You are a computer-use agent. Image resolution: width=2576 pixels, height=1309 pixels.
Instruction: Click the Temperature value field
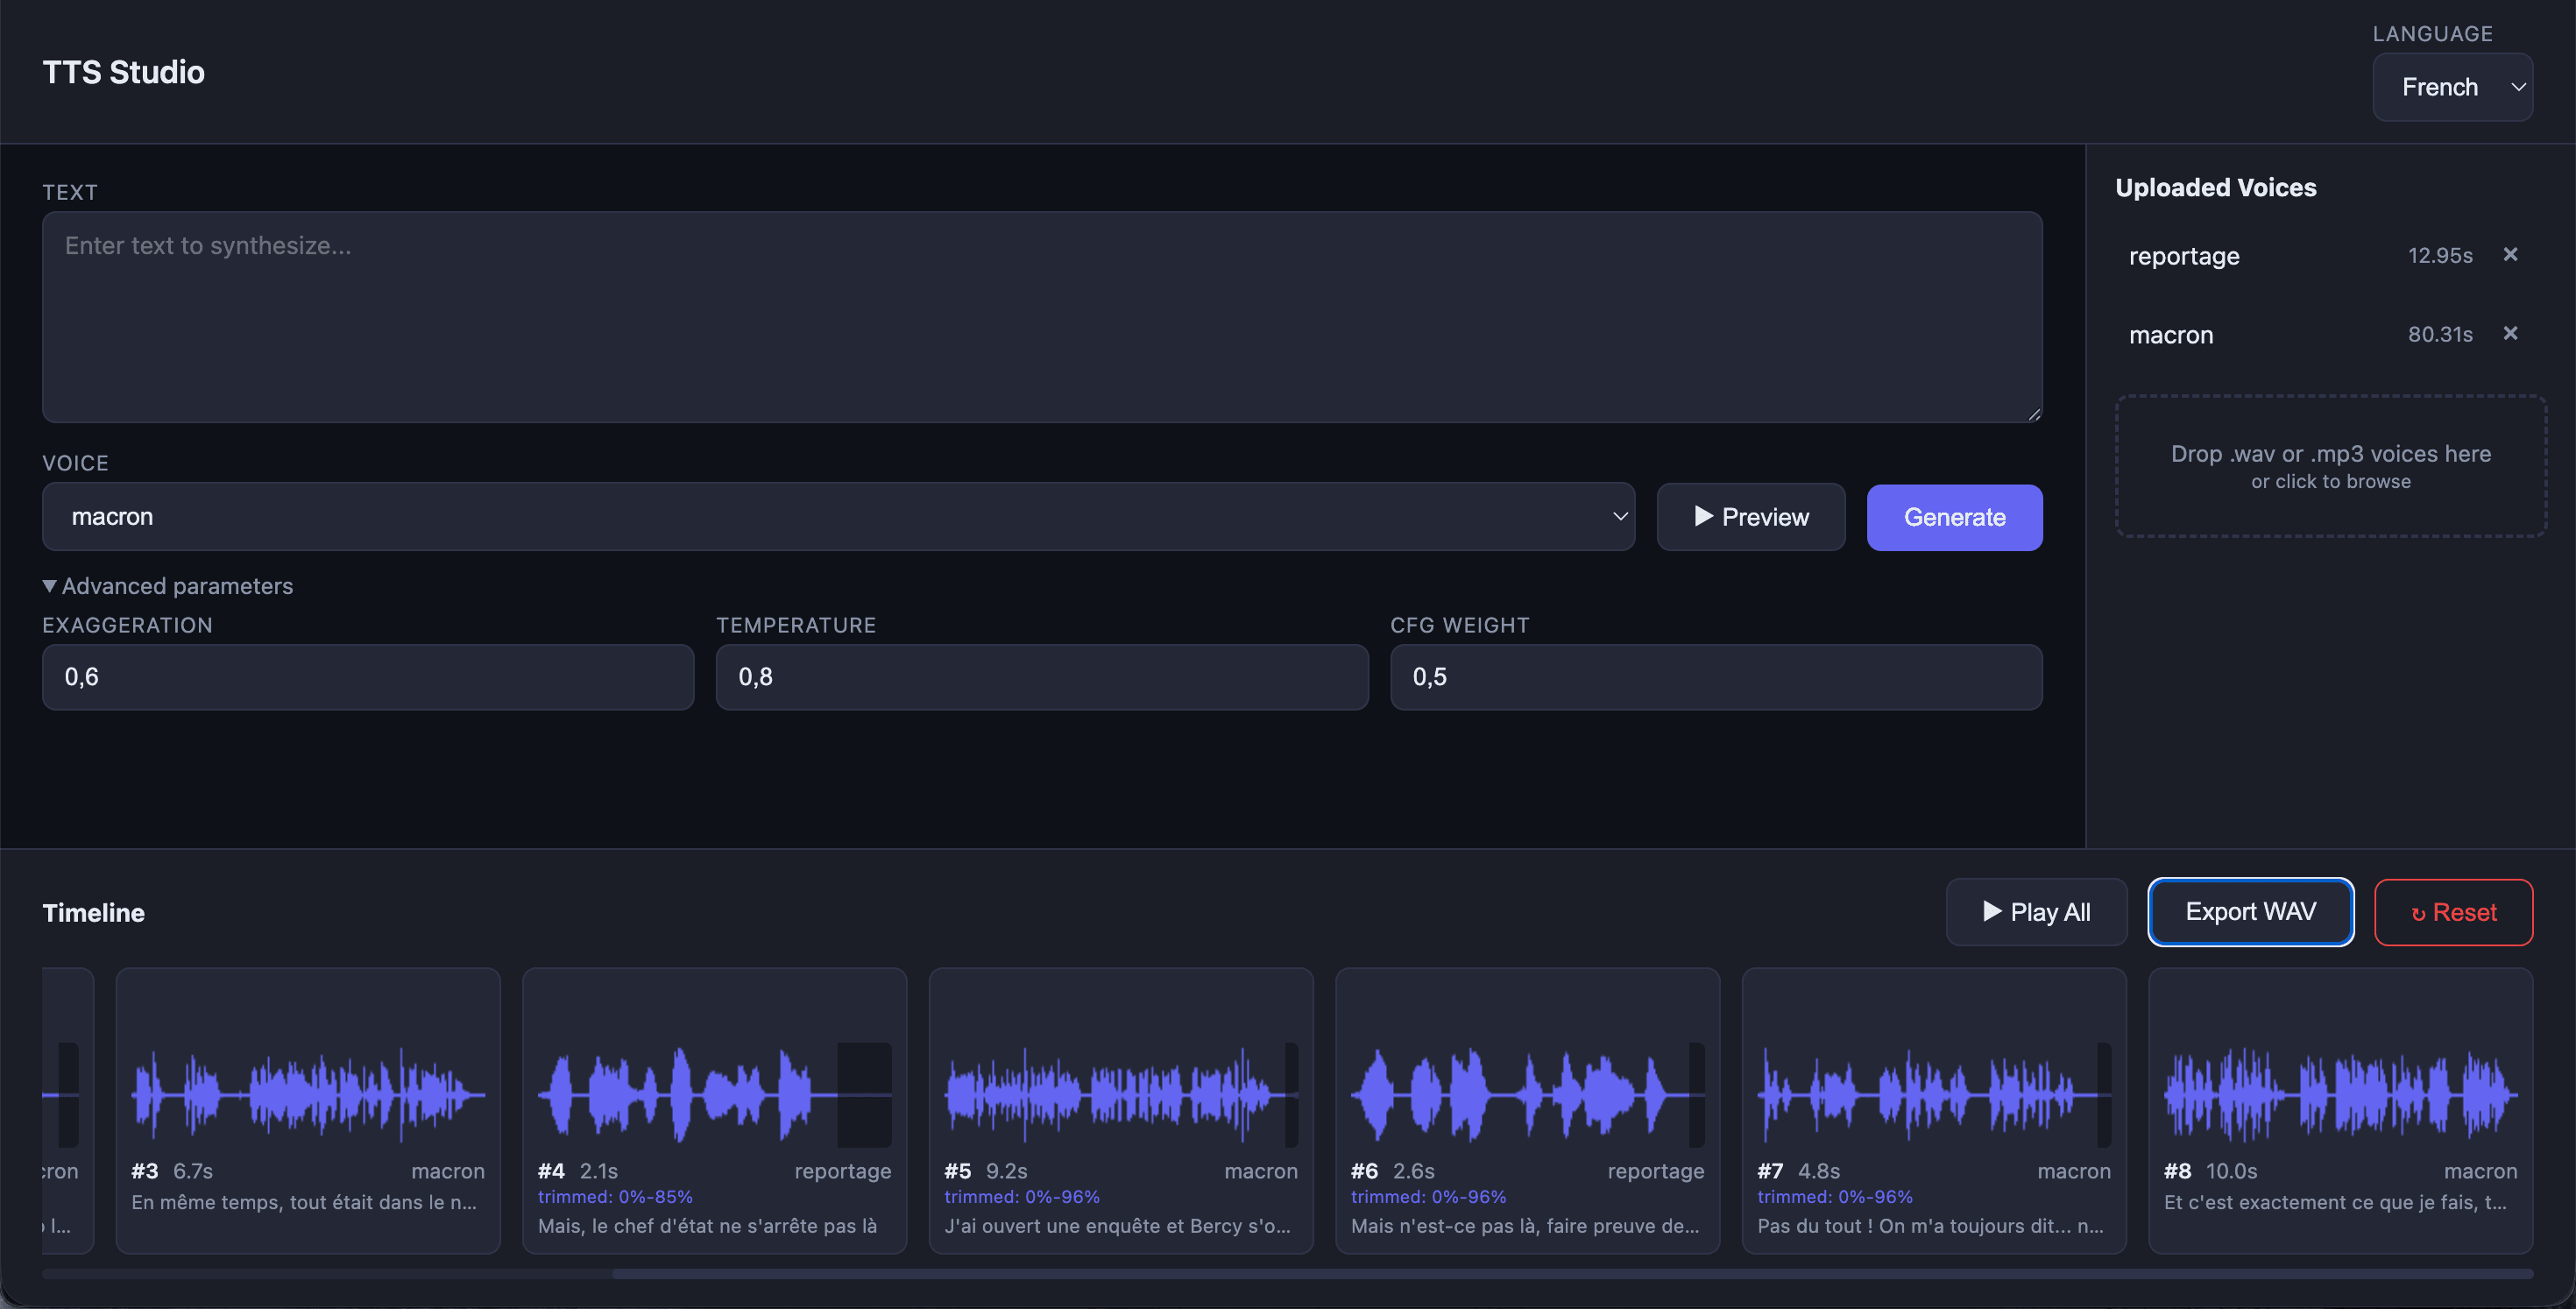[x=1041, y=677]
